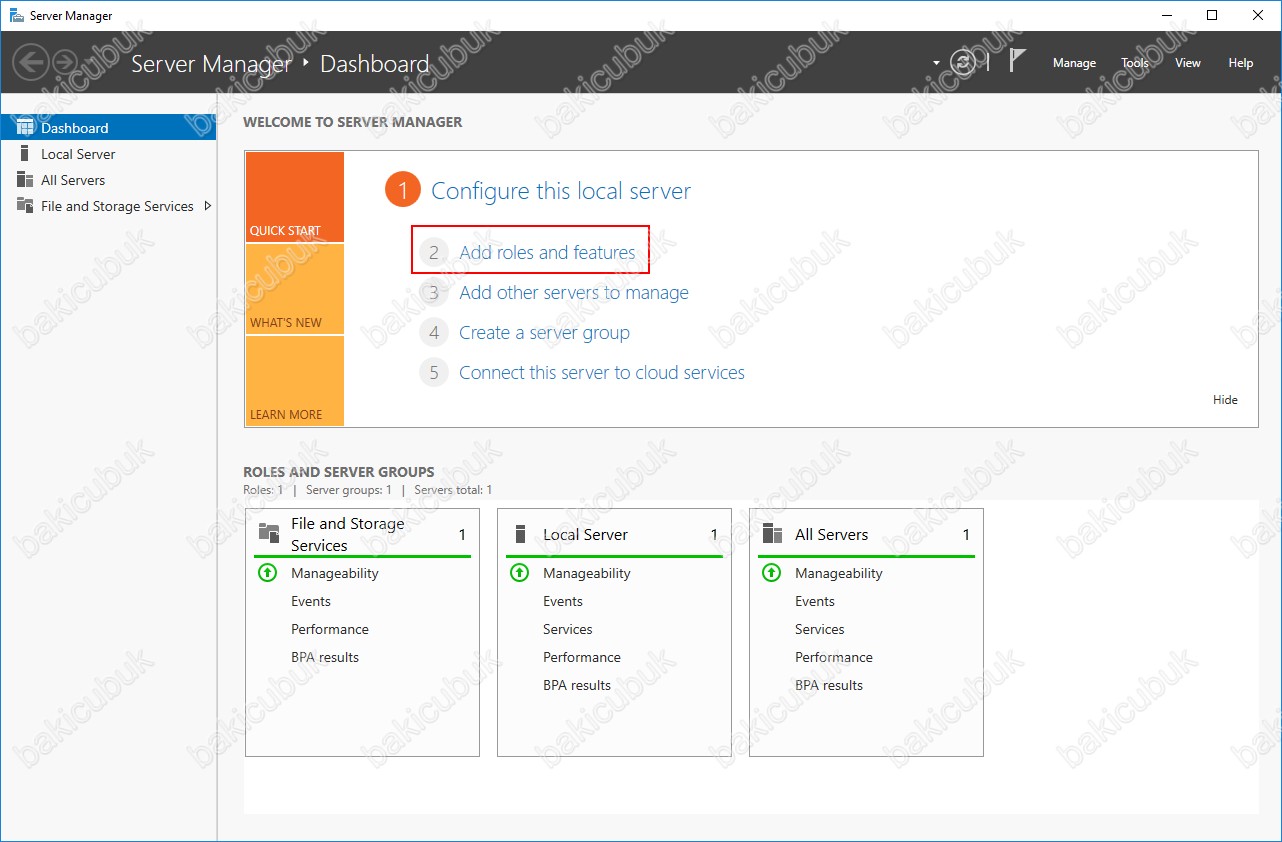Select File and Storage Services in navigation pane
Image resolution: width=1282 pixels, height=842 pixels.
(x=108, y=205)
